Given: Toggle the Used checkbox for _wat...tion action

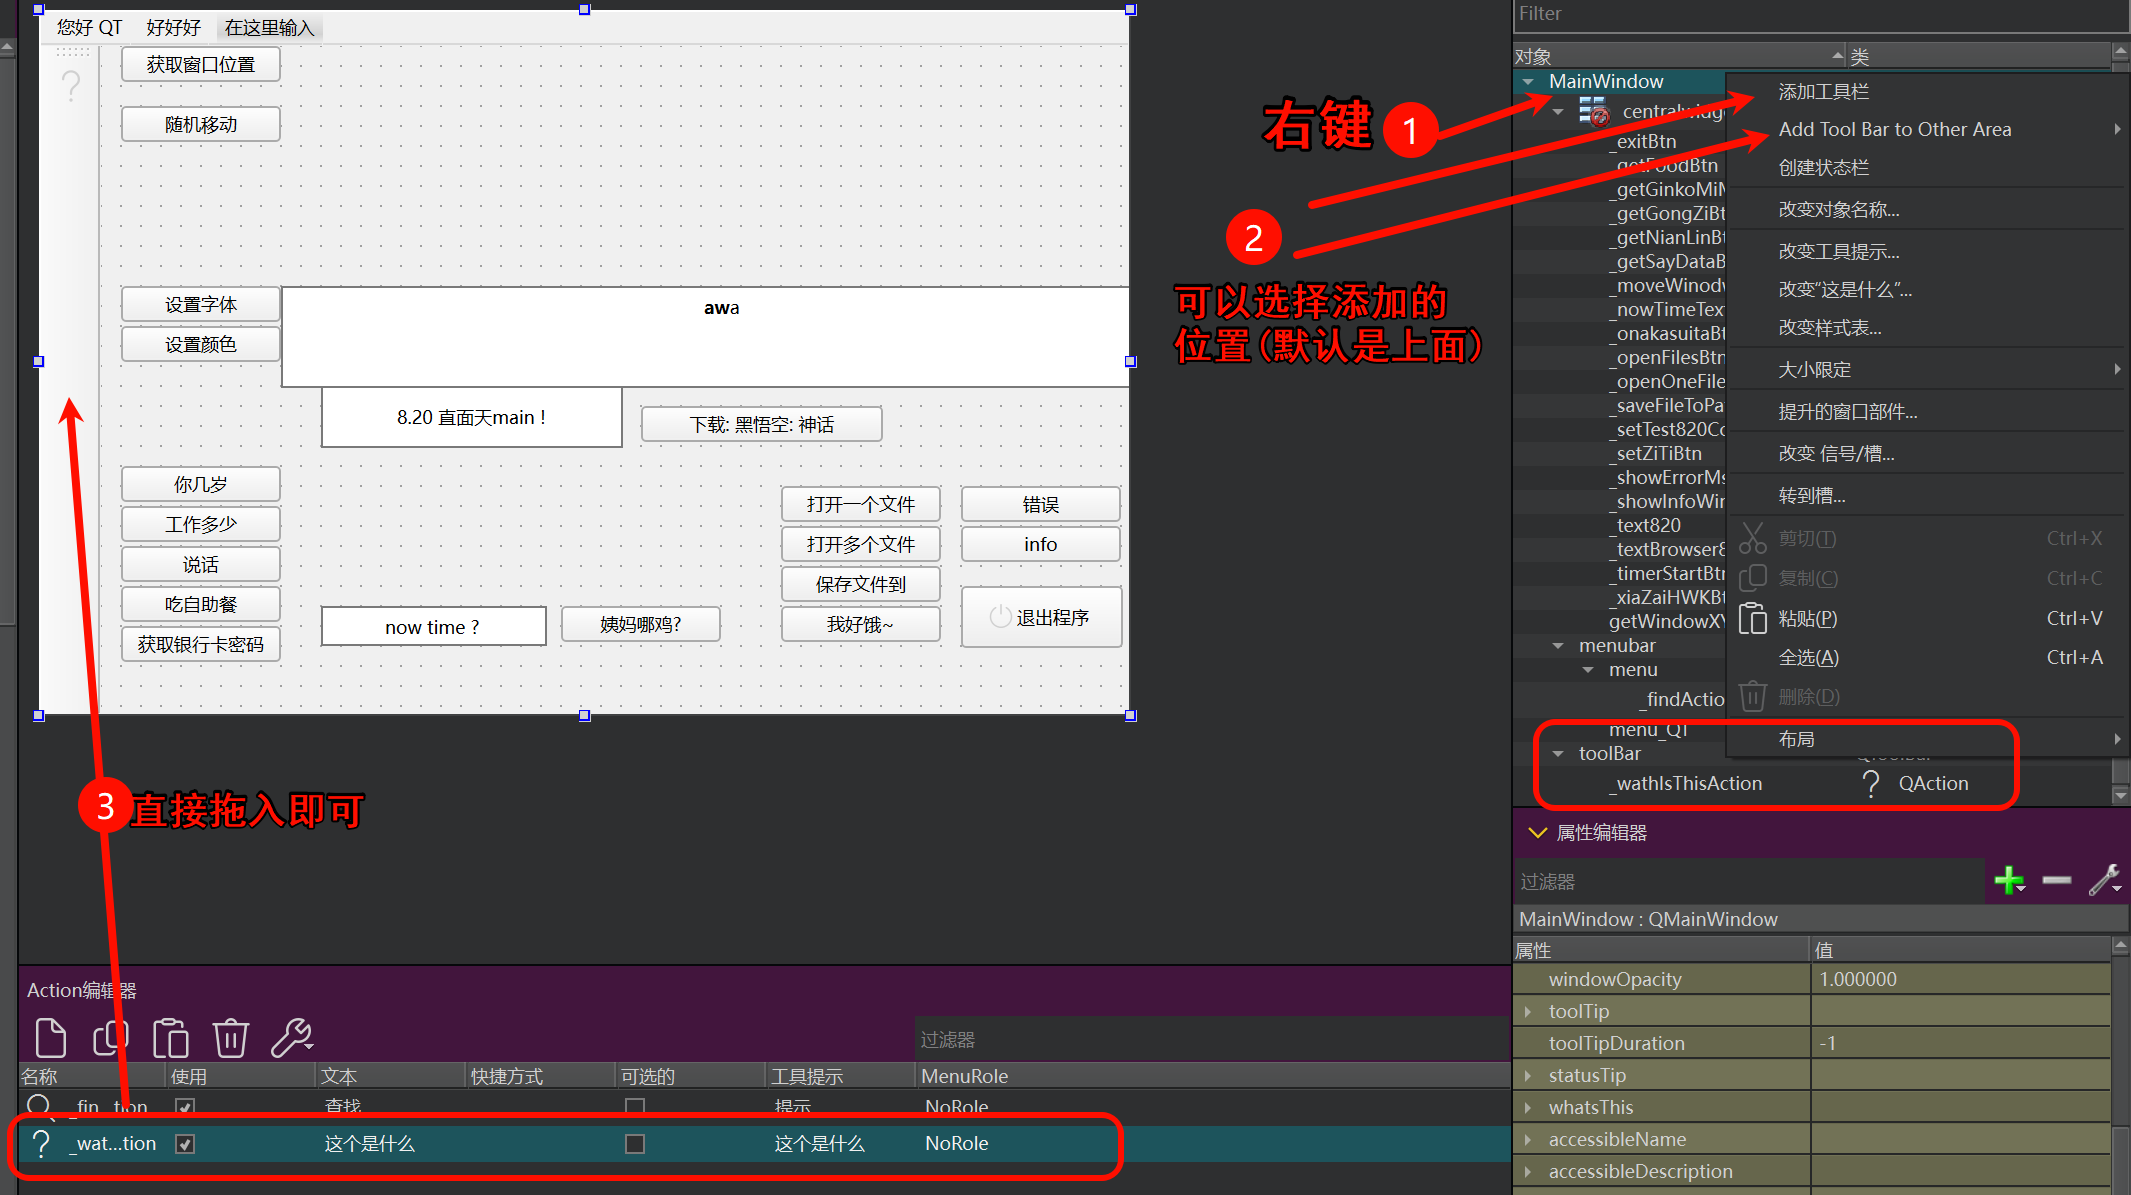Looking at the screenshot, I should point(185,1143).
